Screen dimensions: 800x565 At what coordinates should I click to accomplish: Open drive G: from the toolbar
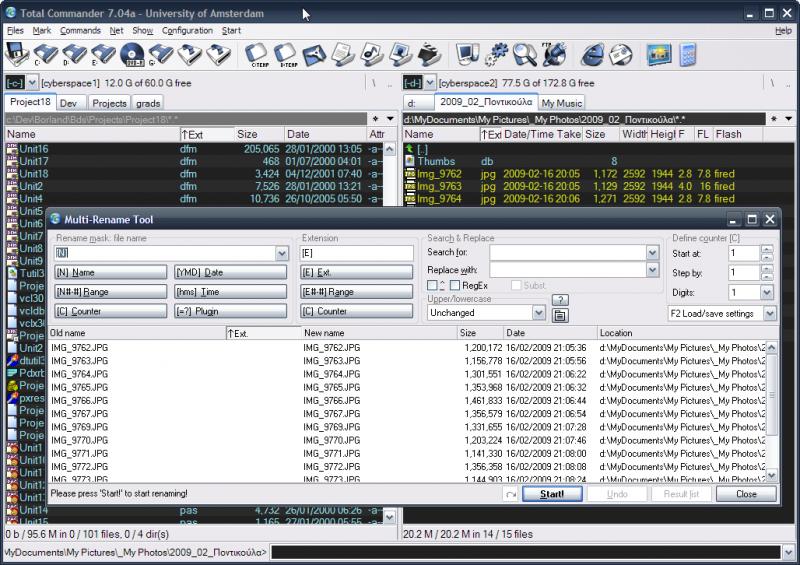[x=160, y=55]
